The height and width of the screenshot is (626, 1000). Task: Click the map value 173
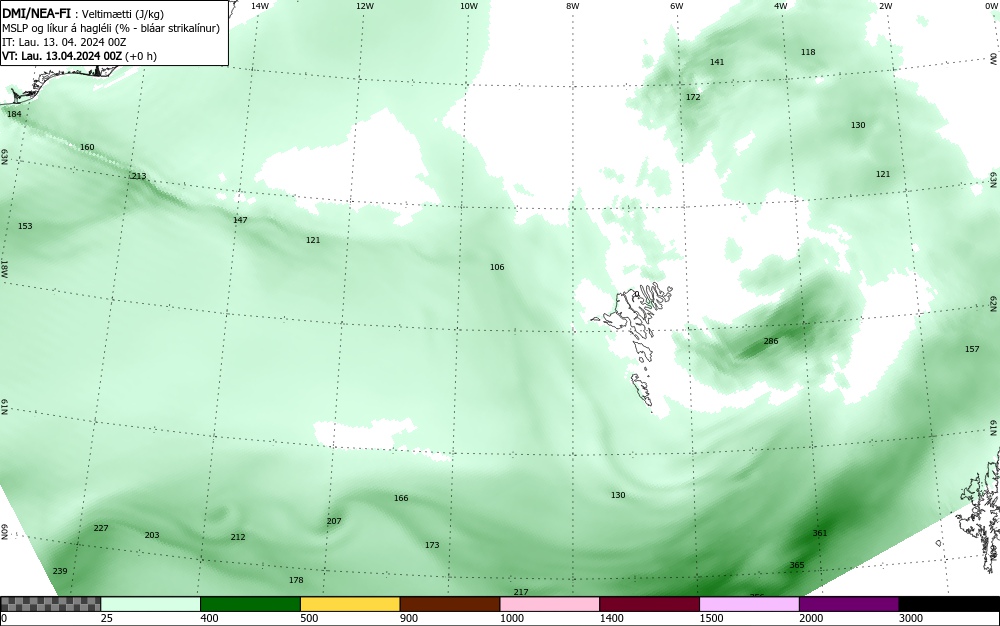pyautogui.click(x=432, y=545)
